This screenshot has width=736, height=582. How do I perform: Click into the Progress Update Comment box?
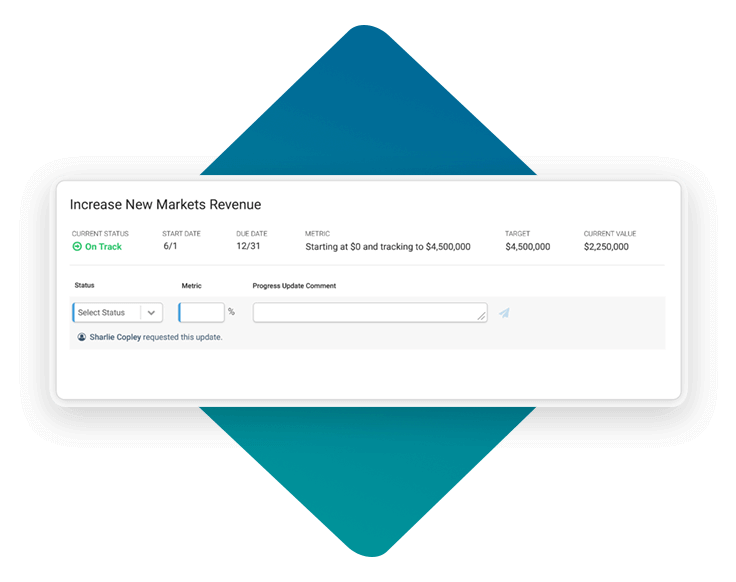click(x=370, y=313)
